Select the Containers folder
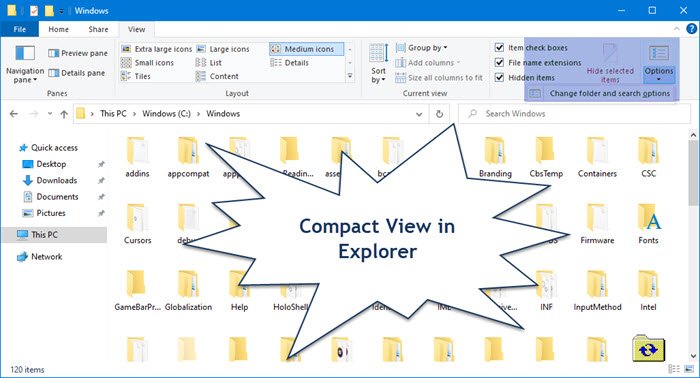The width and height of the screenshot is (700, 378). pos(597,157)
